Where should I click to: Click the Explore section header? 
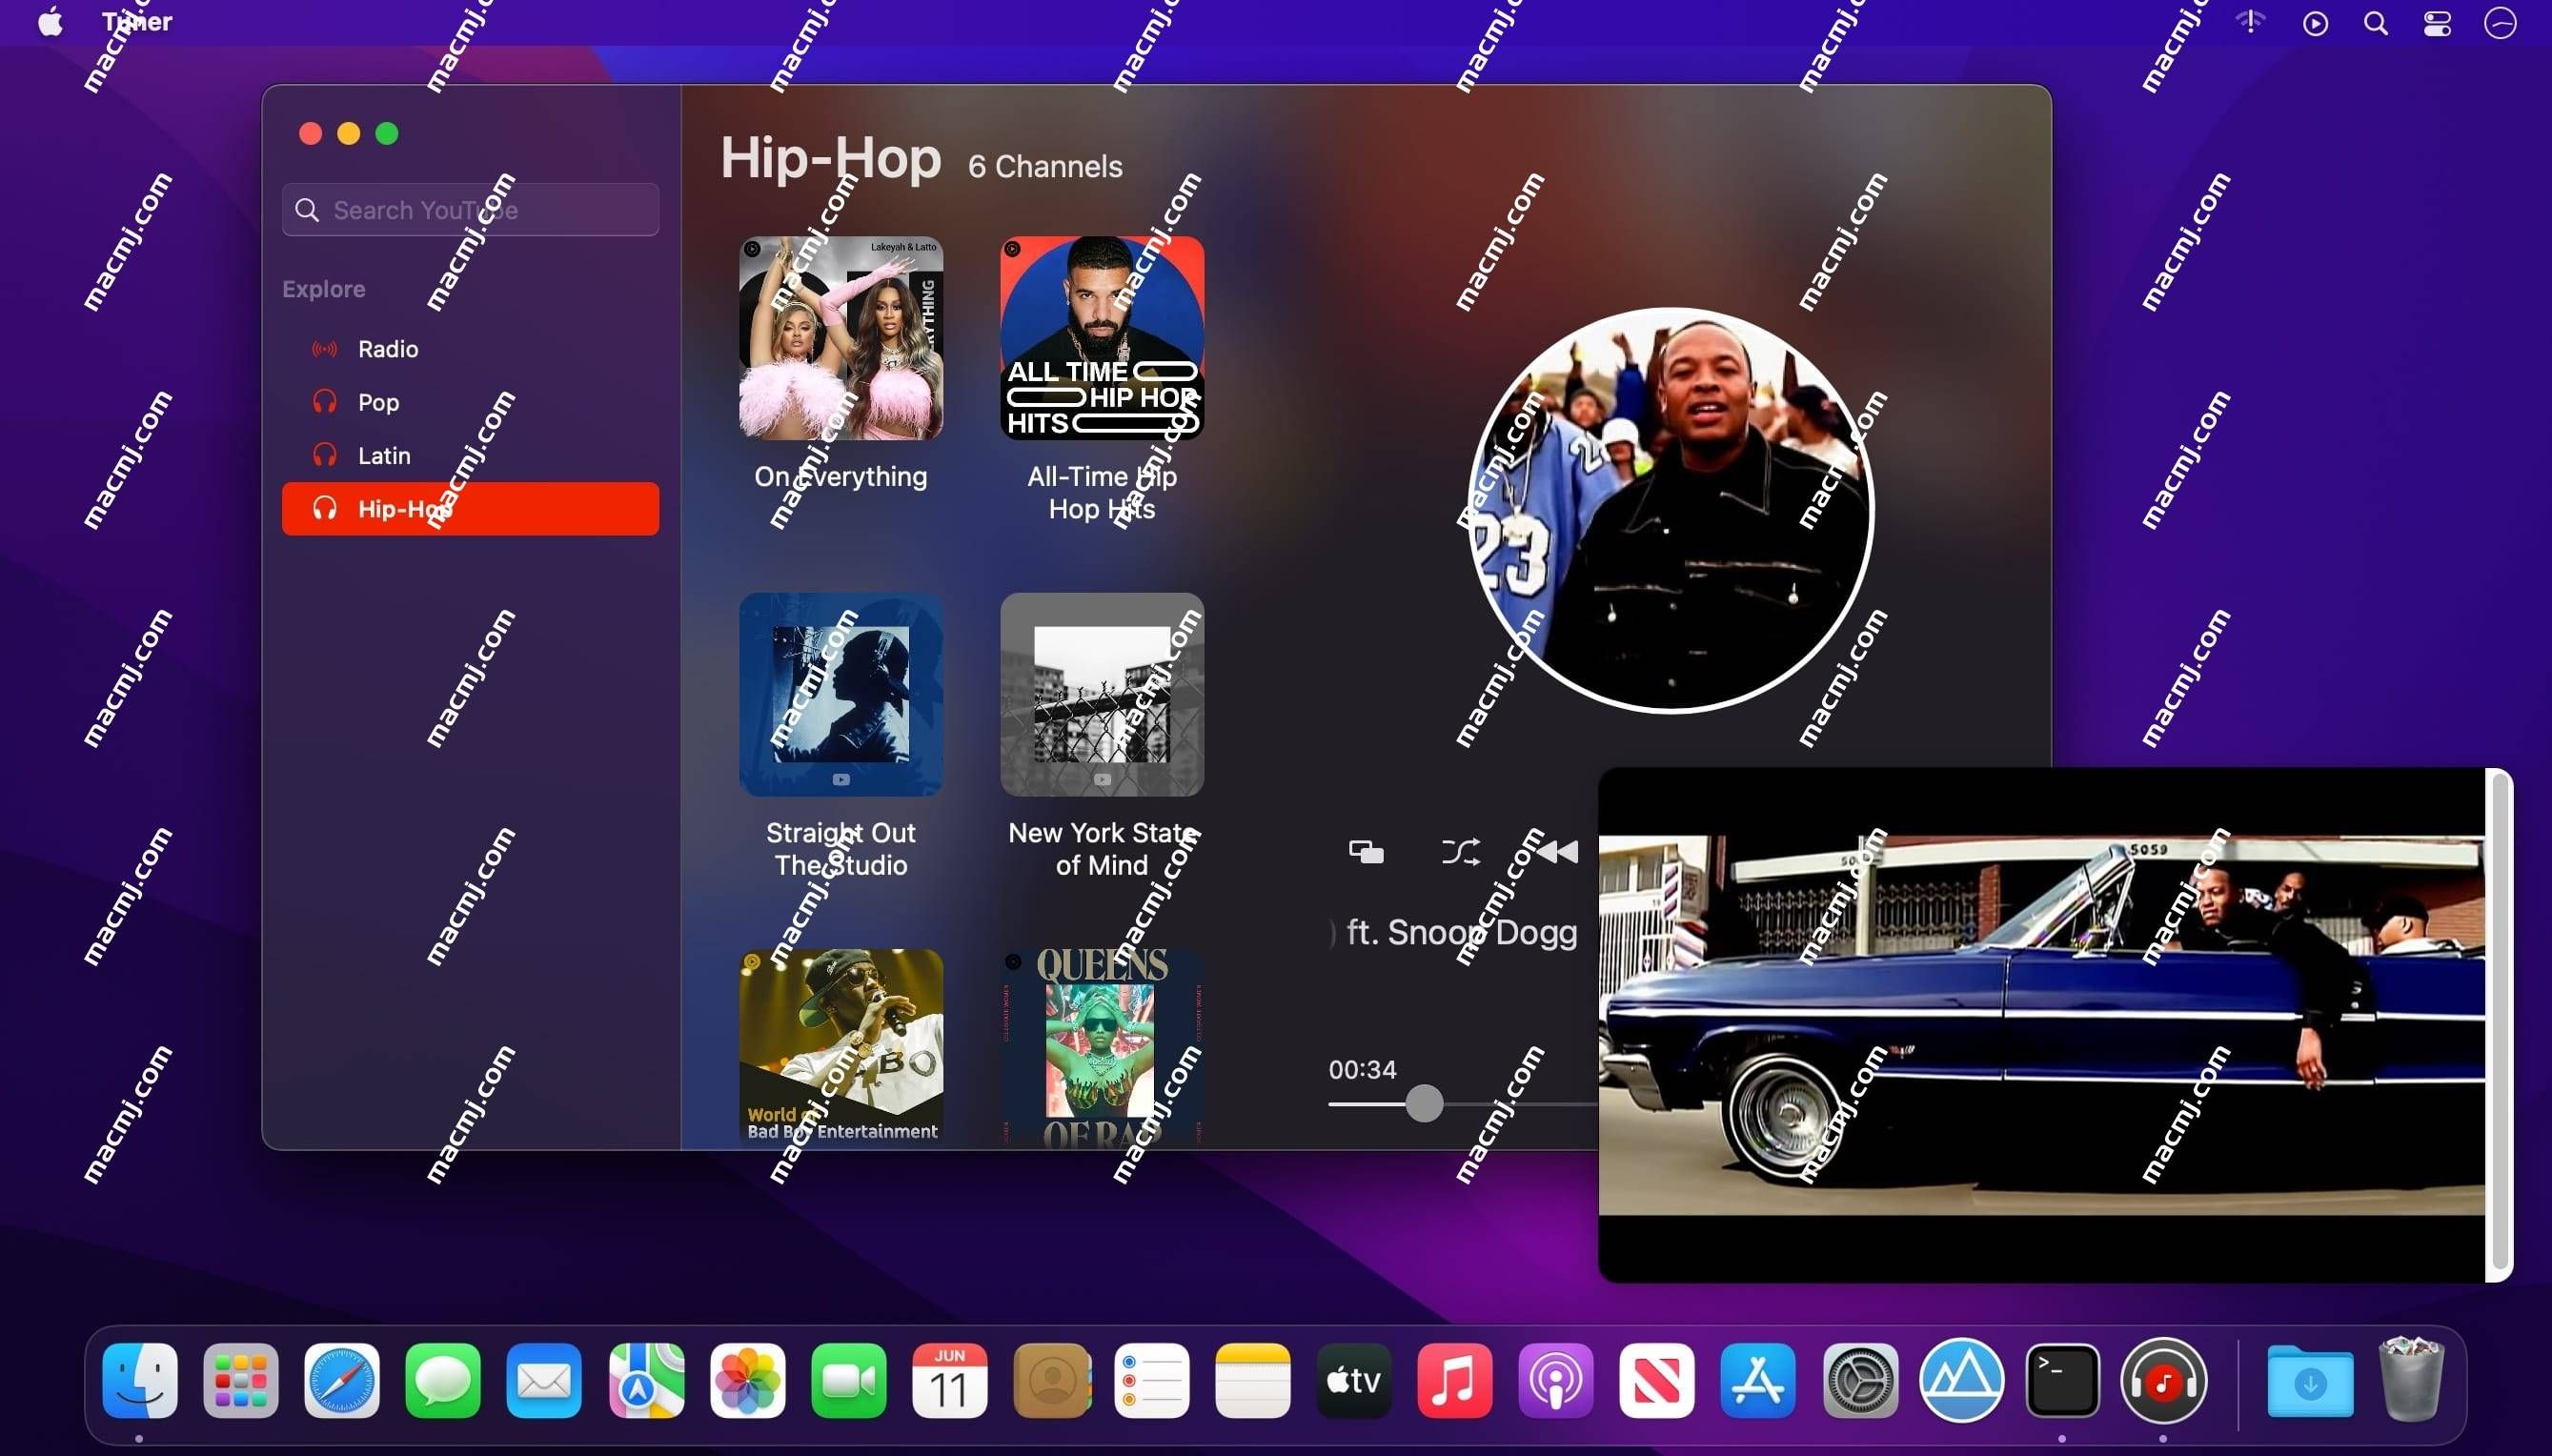point(323,288)
